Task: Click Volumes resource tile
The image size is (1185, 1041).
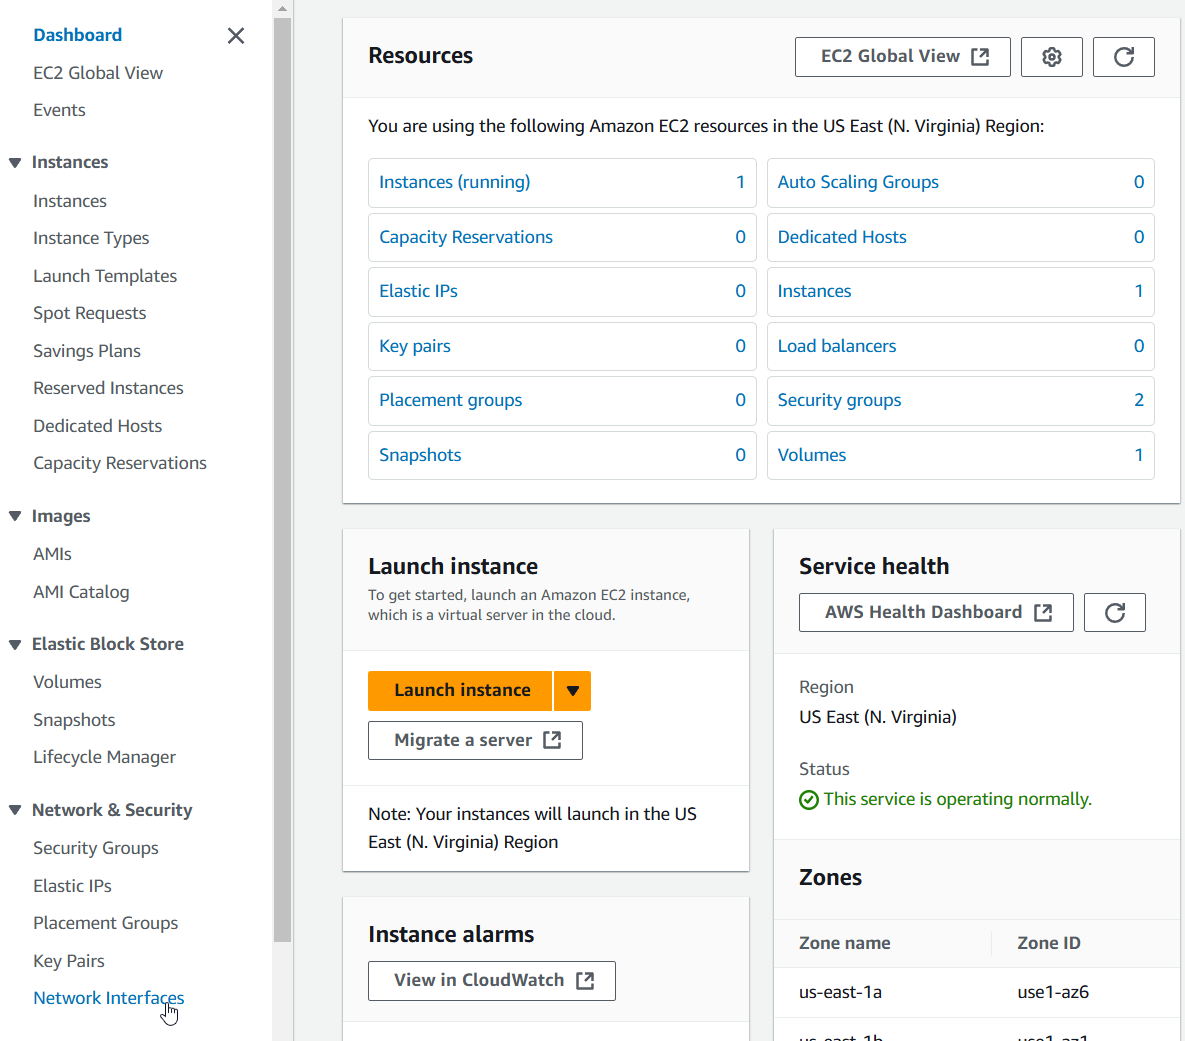Action: tap(961, 455)
